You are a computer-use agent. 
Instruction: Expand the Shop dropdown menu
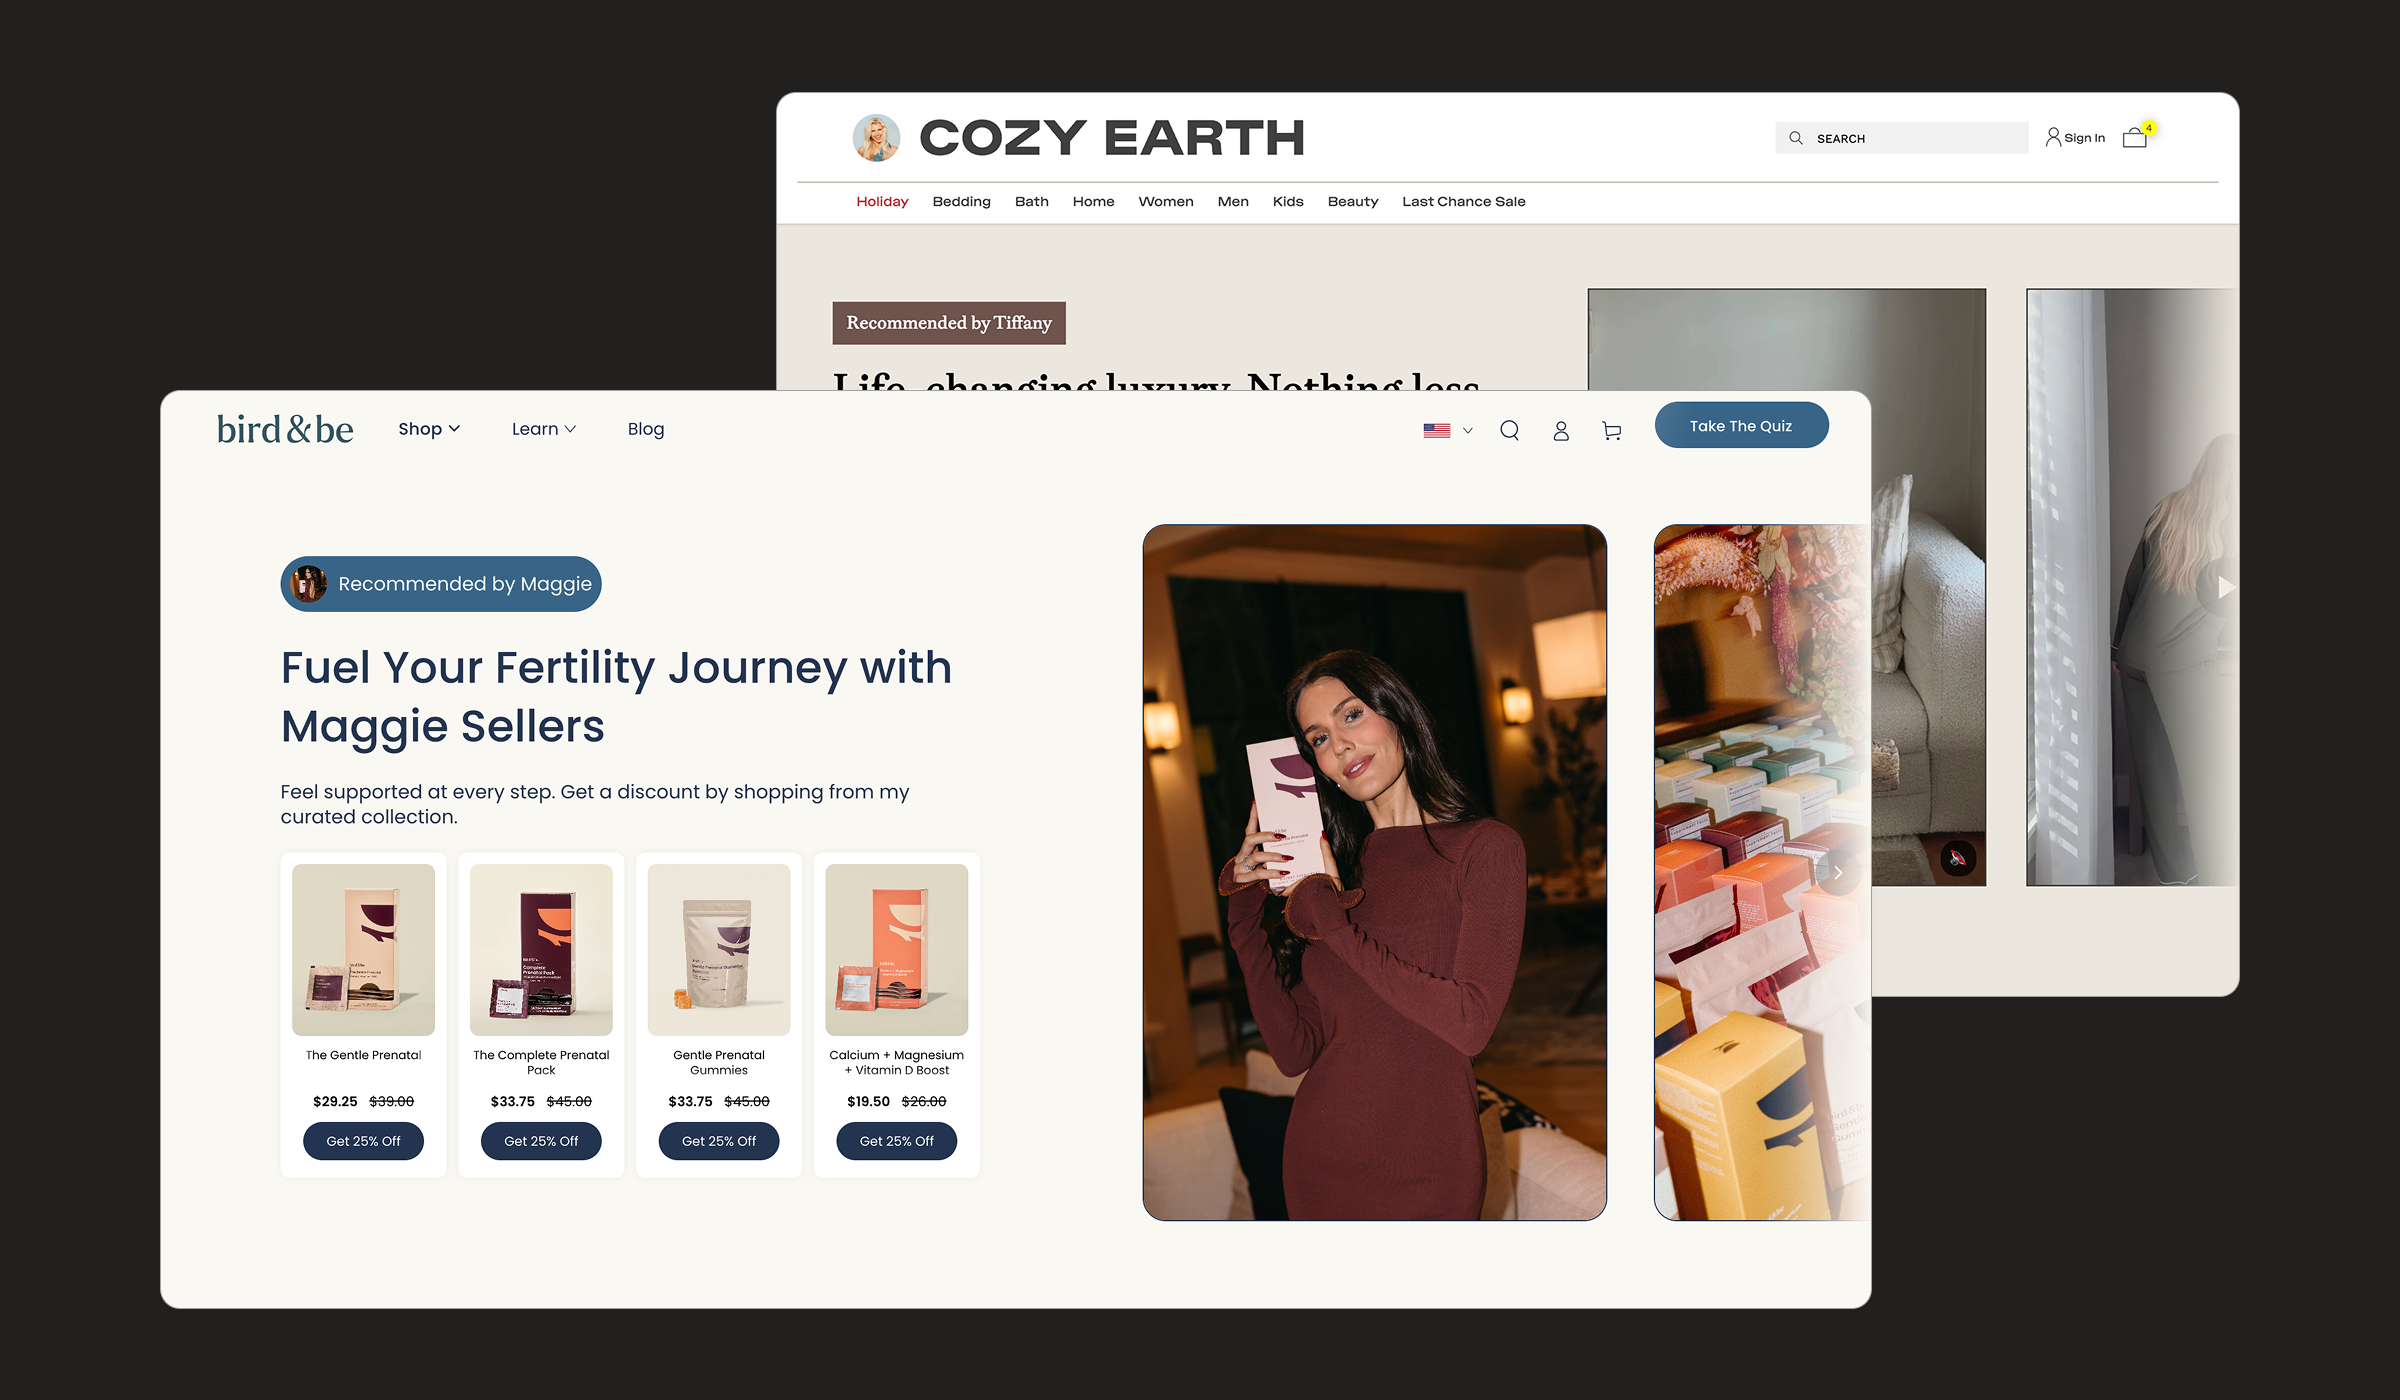click(429, 429)
